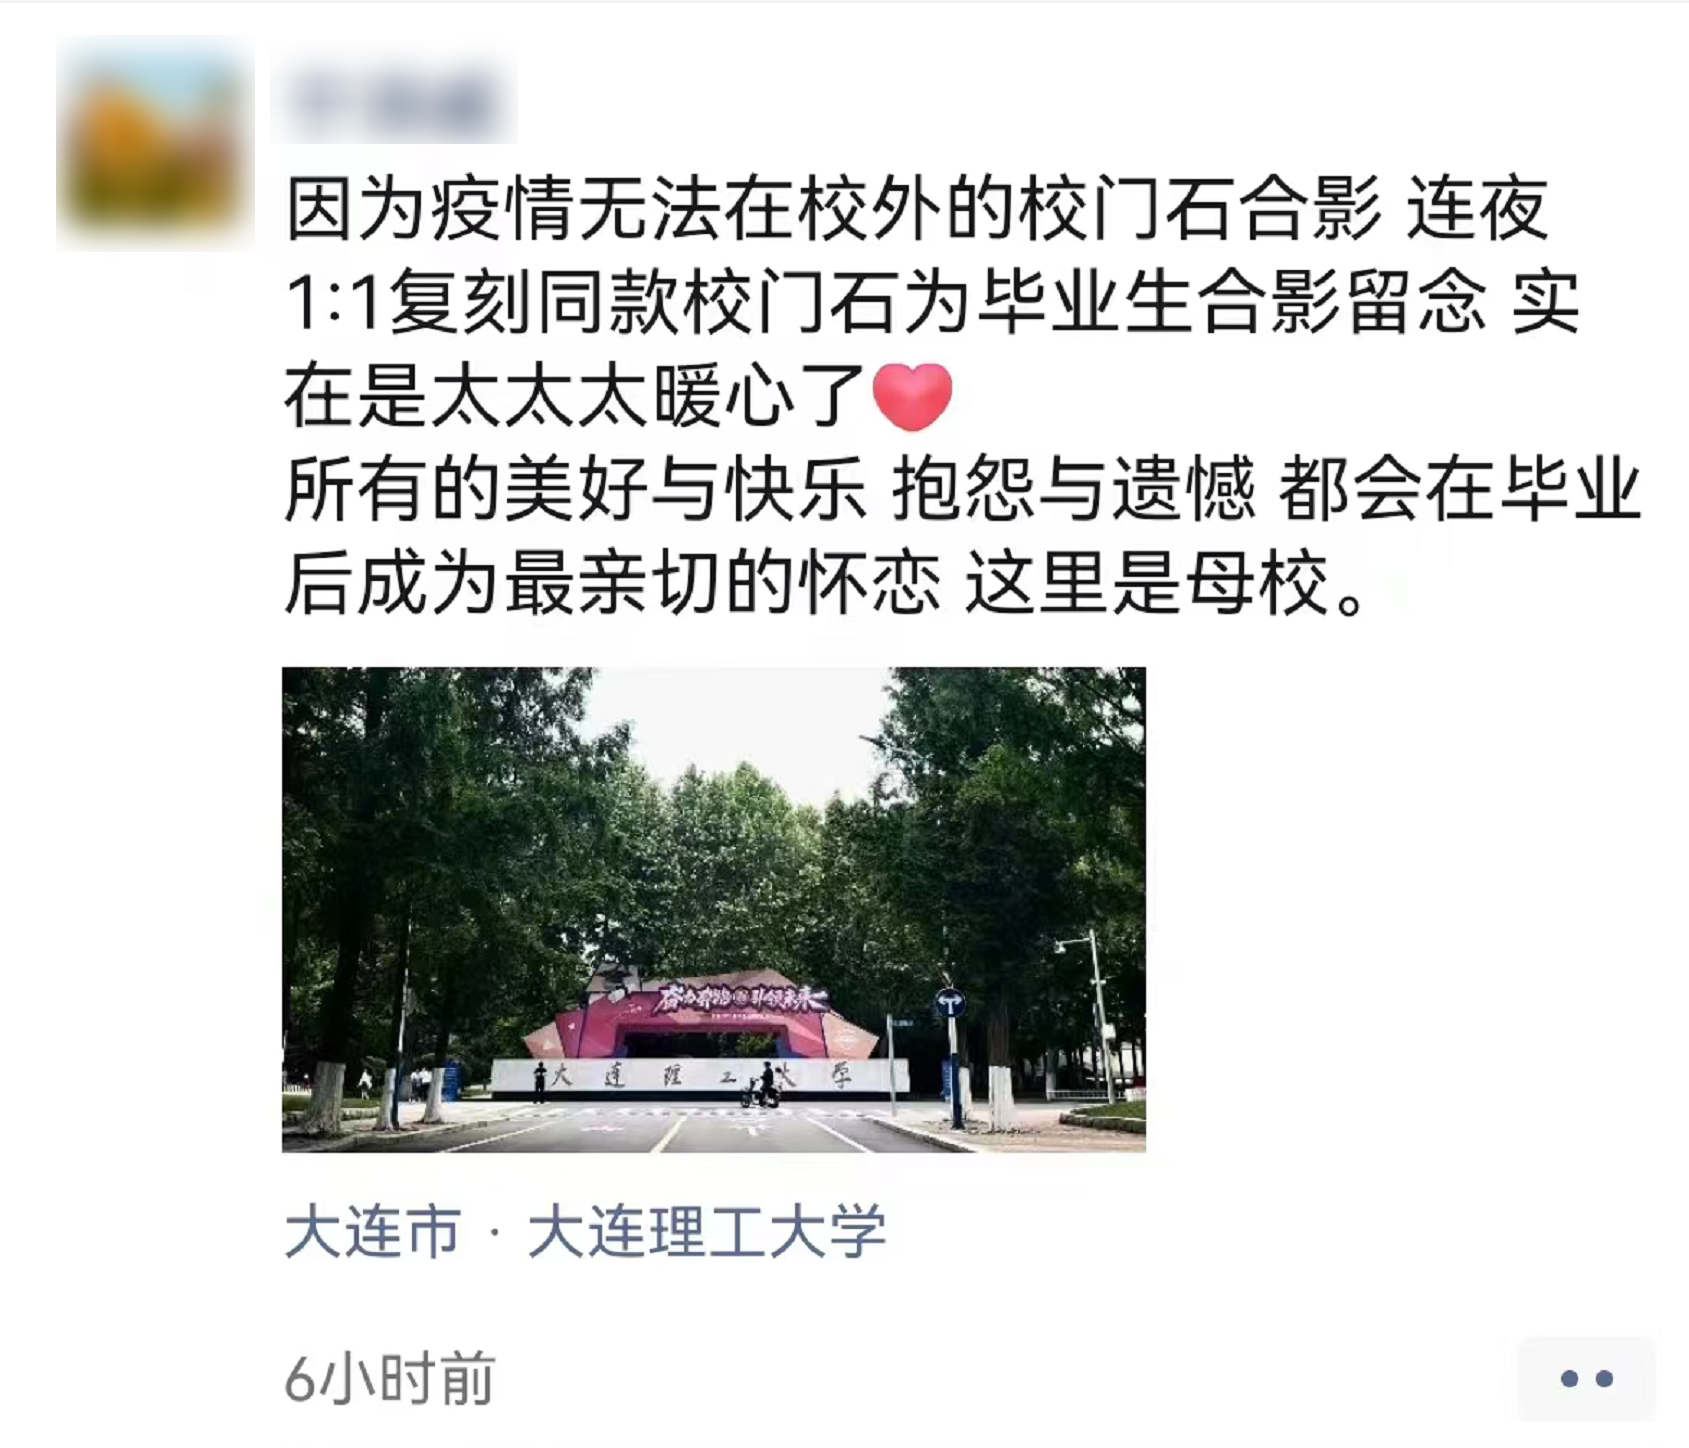Click the 6小时前 timestamp
This screenshot has height=1448, width=1689.
coord(390,1378)
